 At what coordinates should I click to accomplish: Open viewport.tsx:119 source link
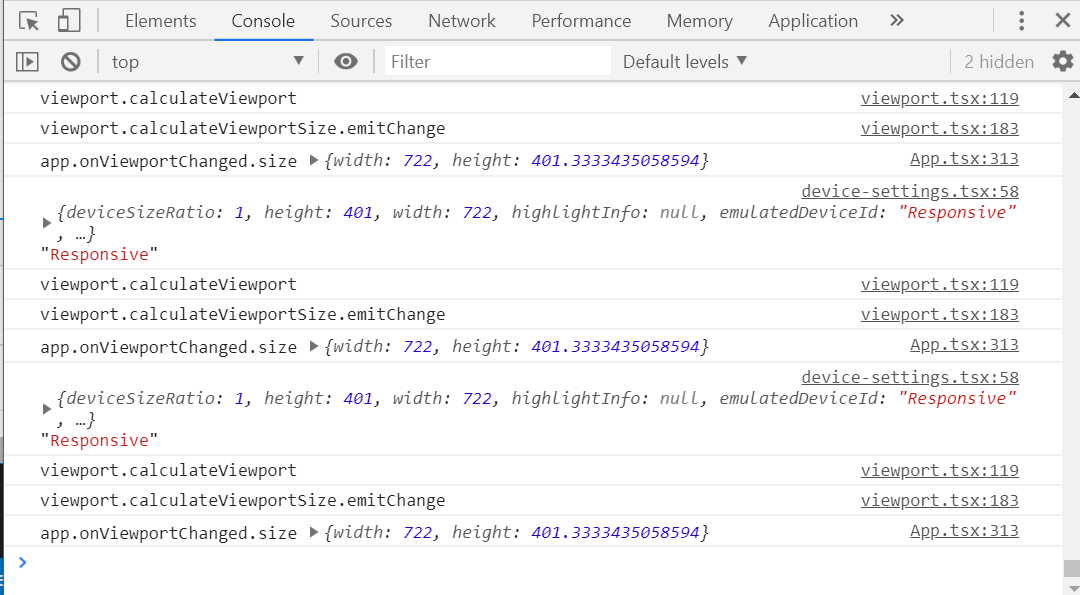pos(939,97)
